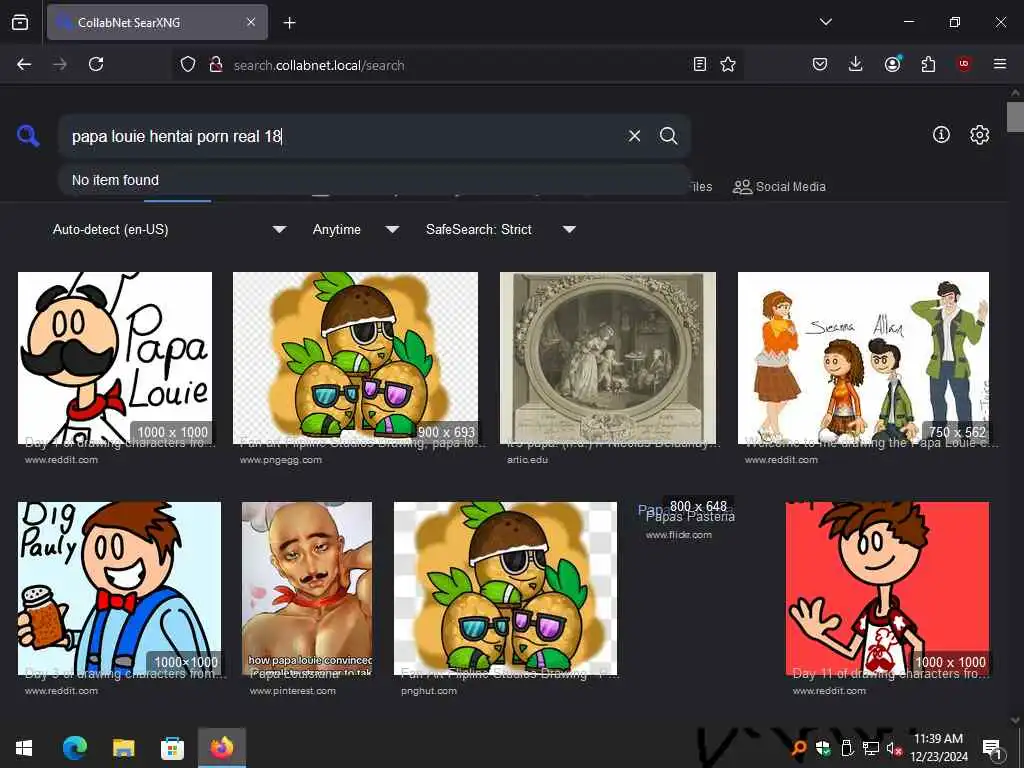Screen dimensions: 1024x768
Task: Open Windows Security from the system tray
Action: [822, 748]
